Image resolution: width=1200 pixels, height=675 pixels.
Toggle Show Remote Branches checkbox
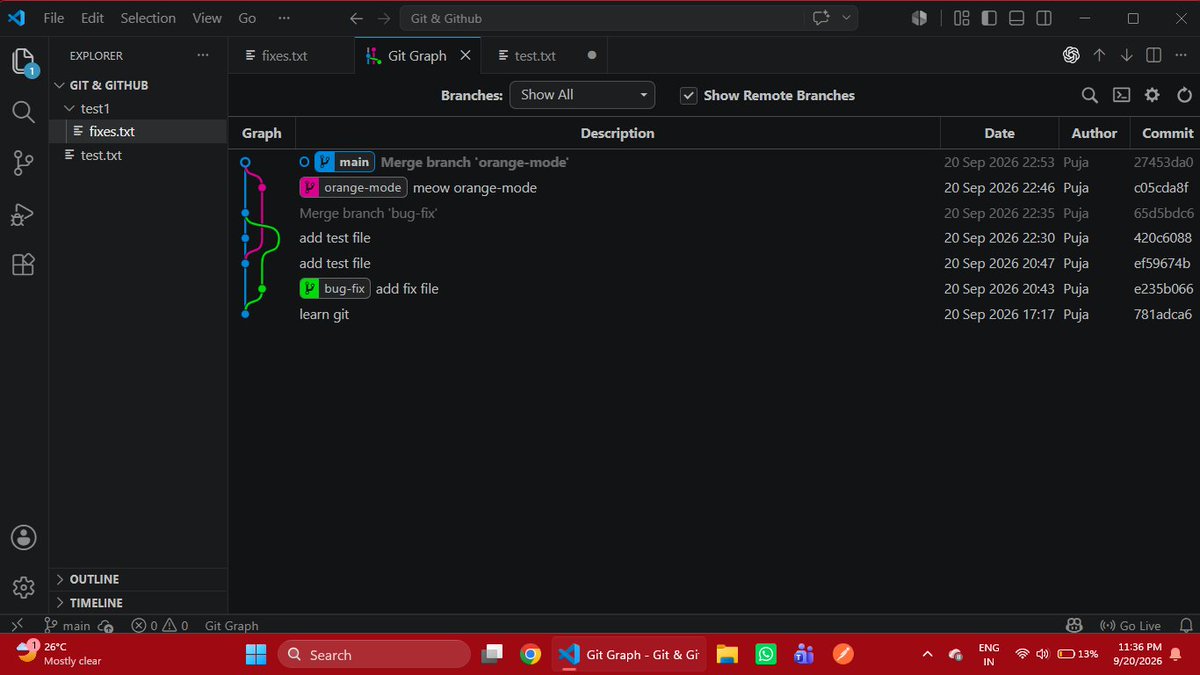pyautogui.click(x=688, y=95)
